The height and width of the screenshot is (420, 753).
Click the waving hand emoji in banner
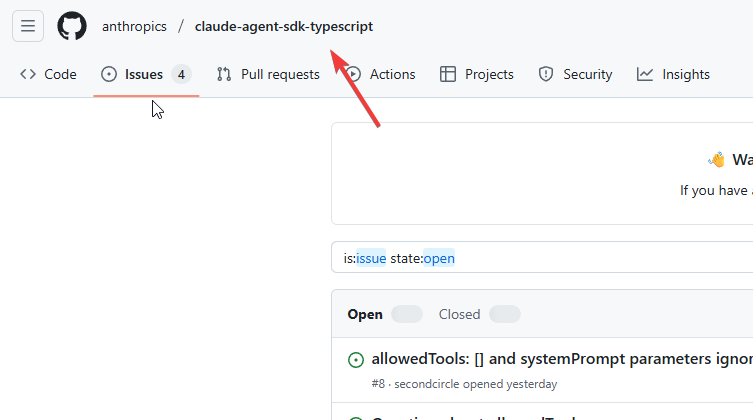[716, 160]
